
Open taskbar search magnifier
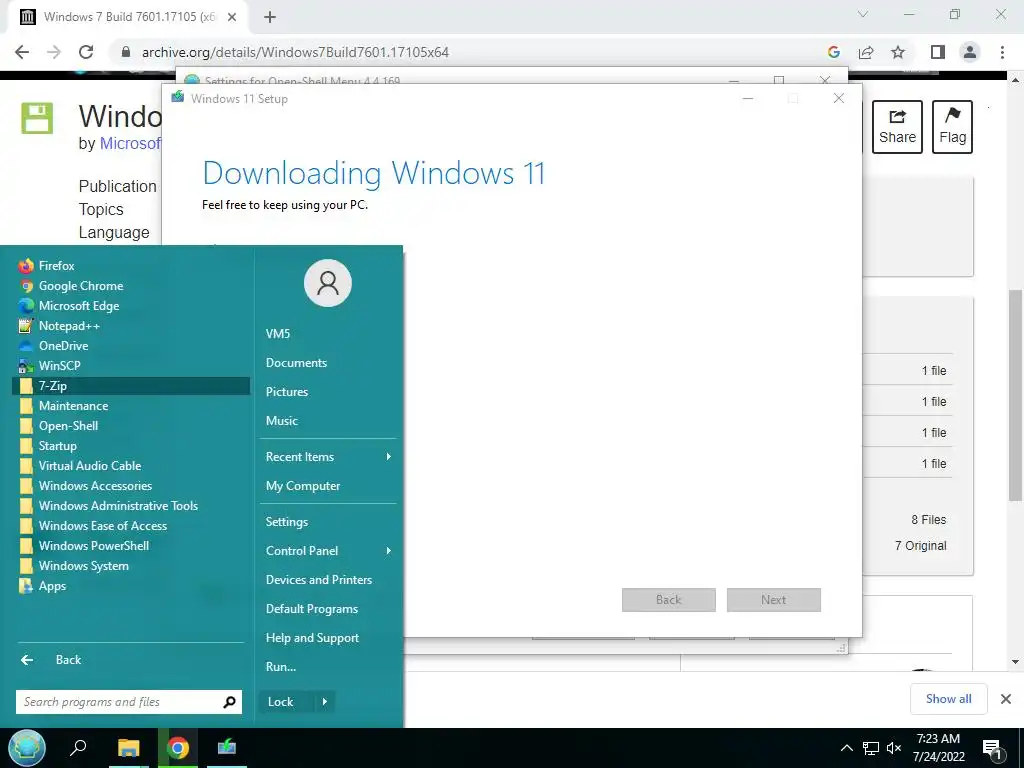coord(78,748)
